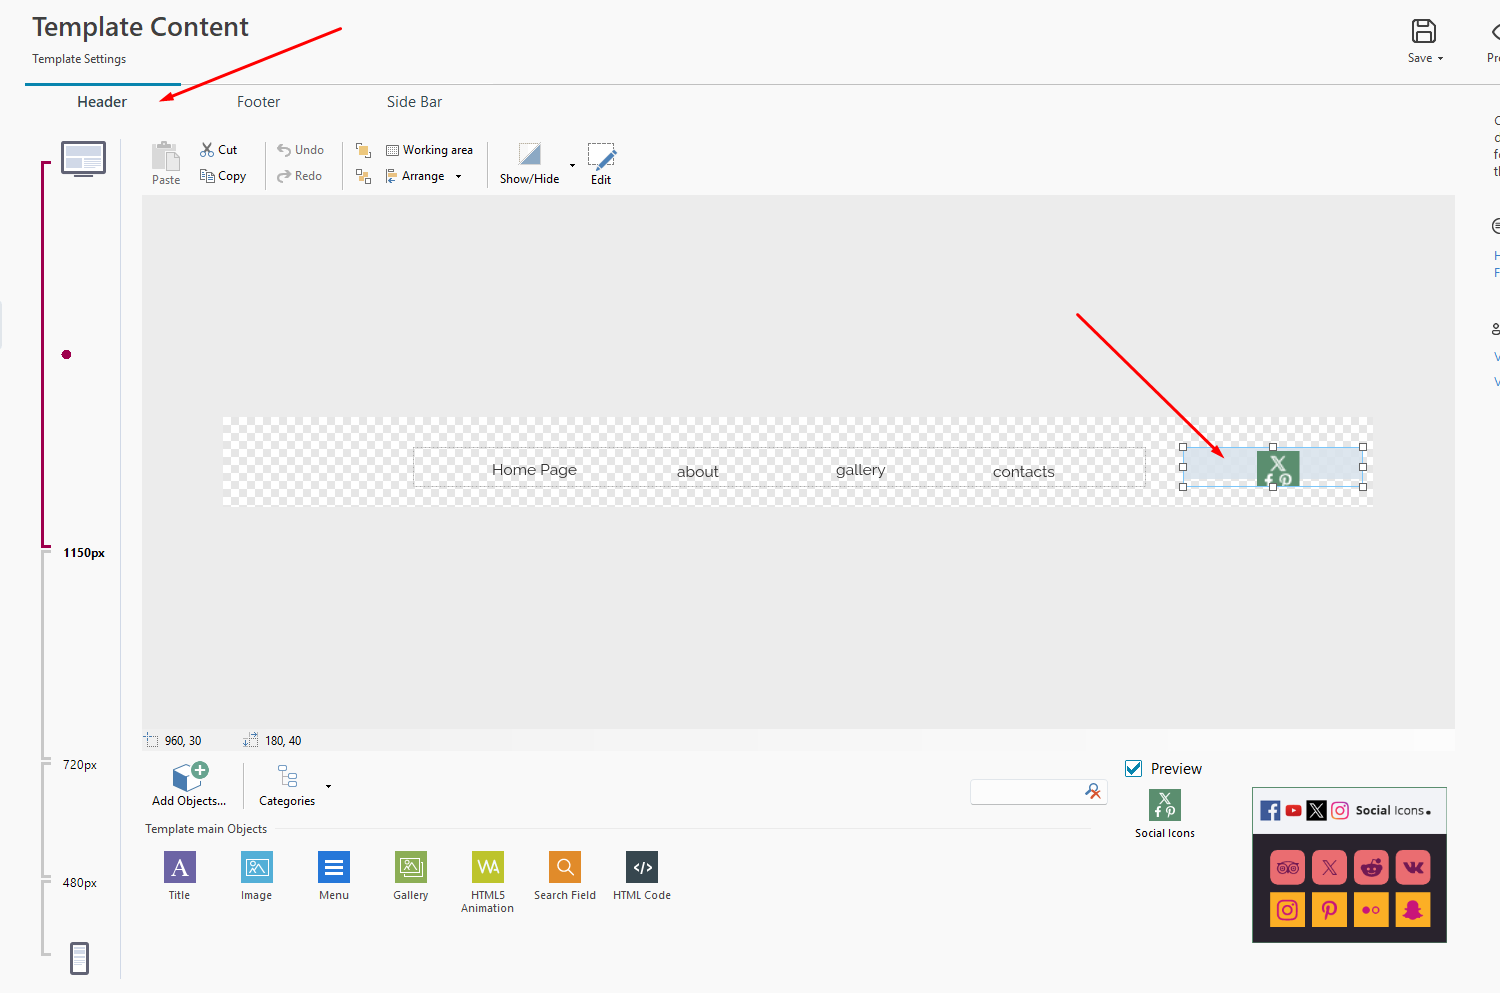Click the Social Icons object icon
This screenshot has height=993, width=1500.
1165,805
